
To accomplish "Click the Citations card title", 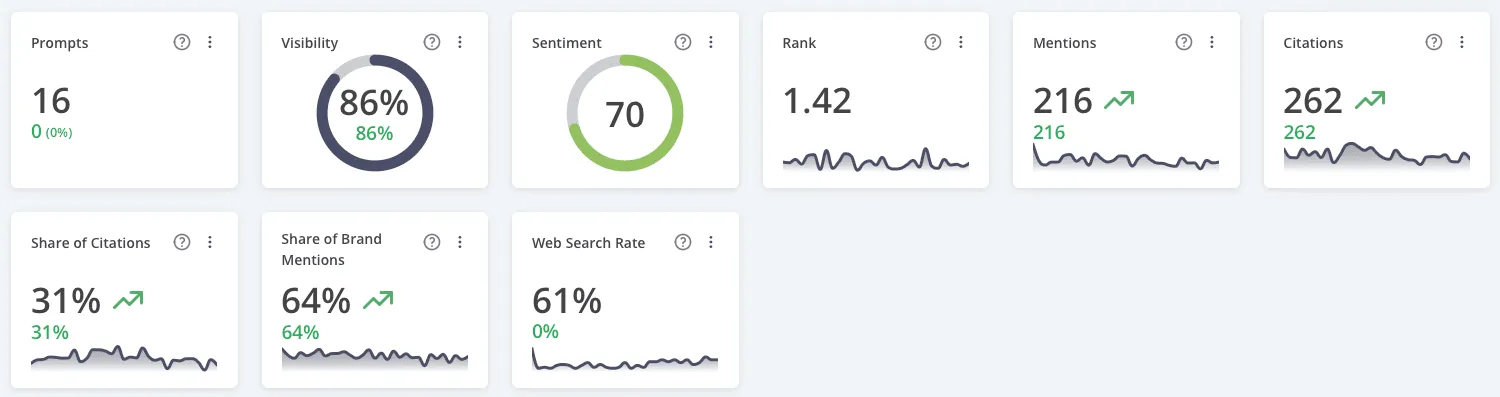I will 1314,43.
